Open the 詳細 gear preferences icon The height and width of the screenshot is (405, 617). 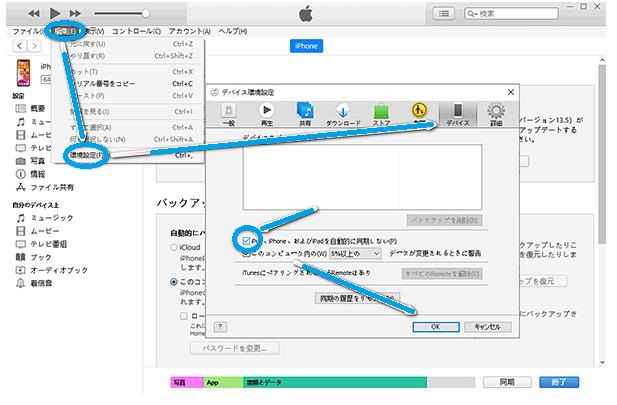pyautogui.click(x=495, y=114)
